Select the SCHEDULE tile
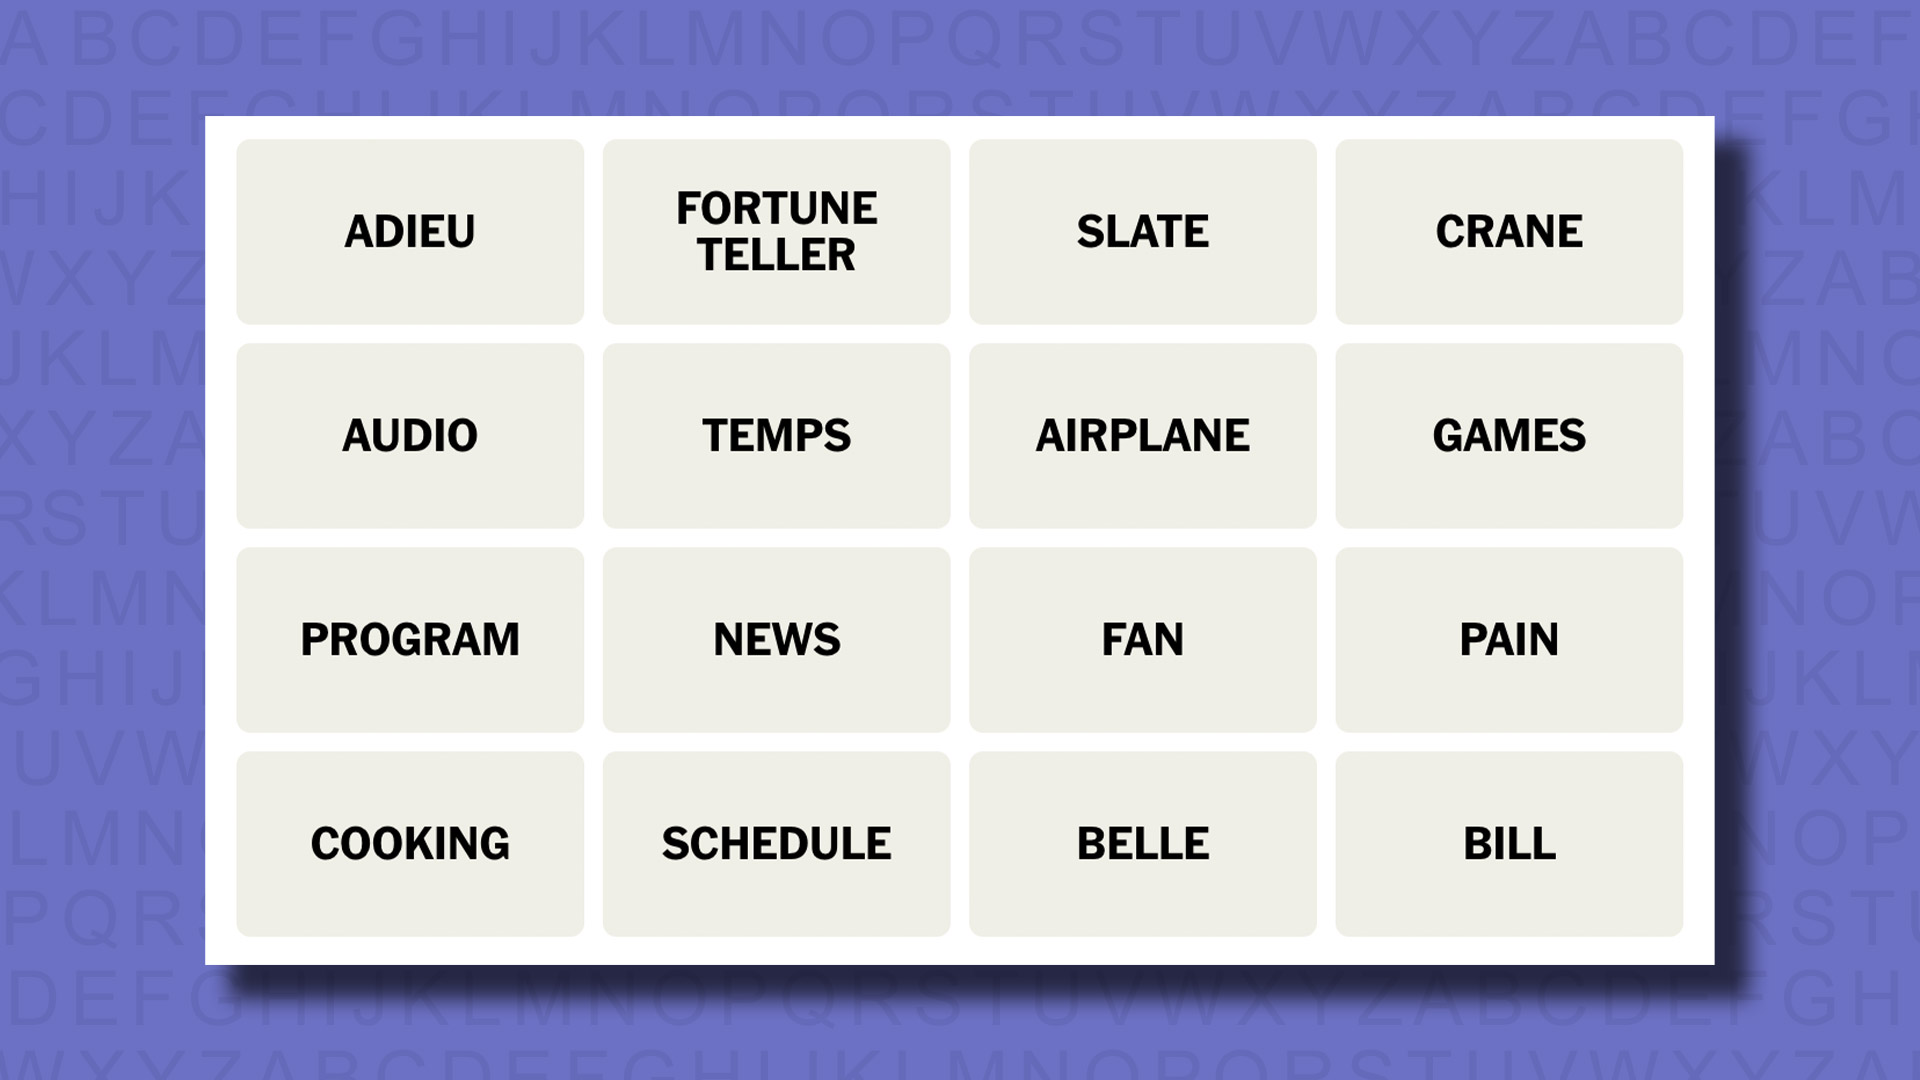 (x=775, y=843)
